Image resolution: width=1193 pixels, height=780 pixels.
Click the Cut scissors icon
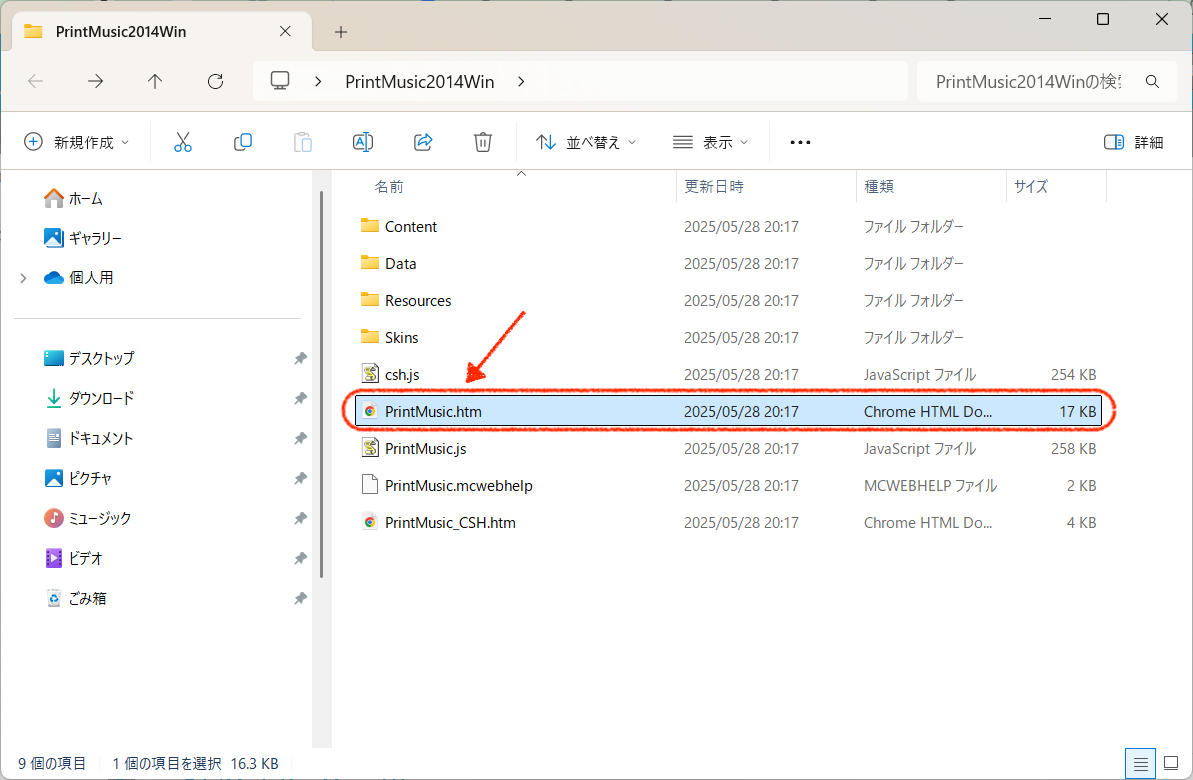click(x=183, y=142)
